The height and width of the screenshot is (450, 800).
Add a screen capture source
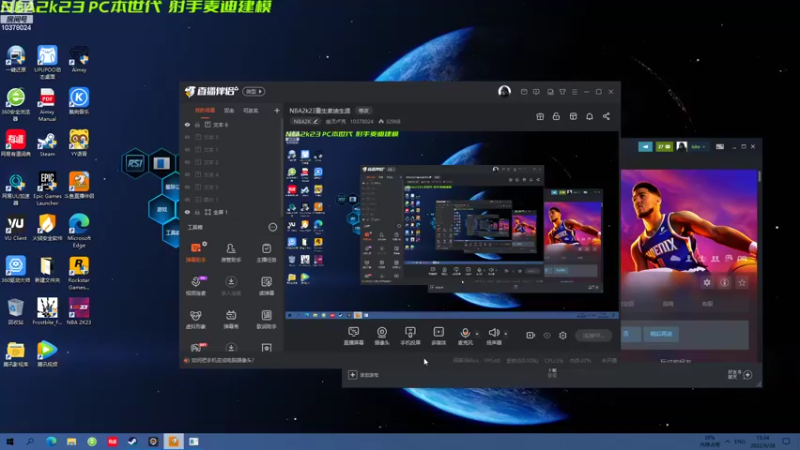point(354,336)
